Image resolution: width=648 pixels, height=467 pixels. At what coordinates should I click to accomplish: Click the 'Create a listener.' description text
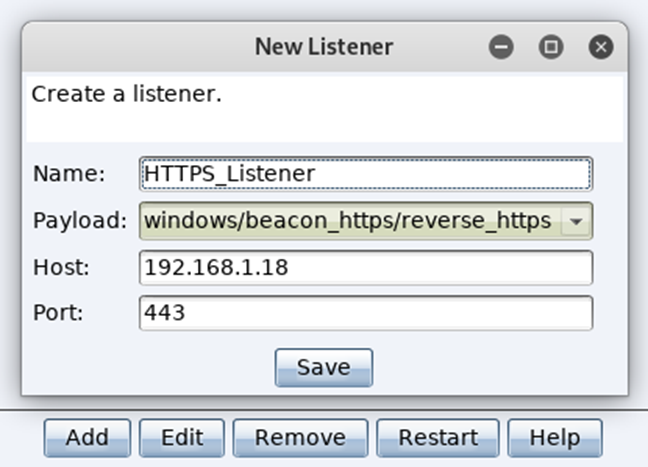126,94
